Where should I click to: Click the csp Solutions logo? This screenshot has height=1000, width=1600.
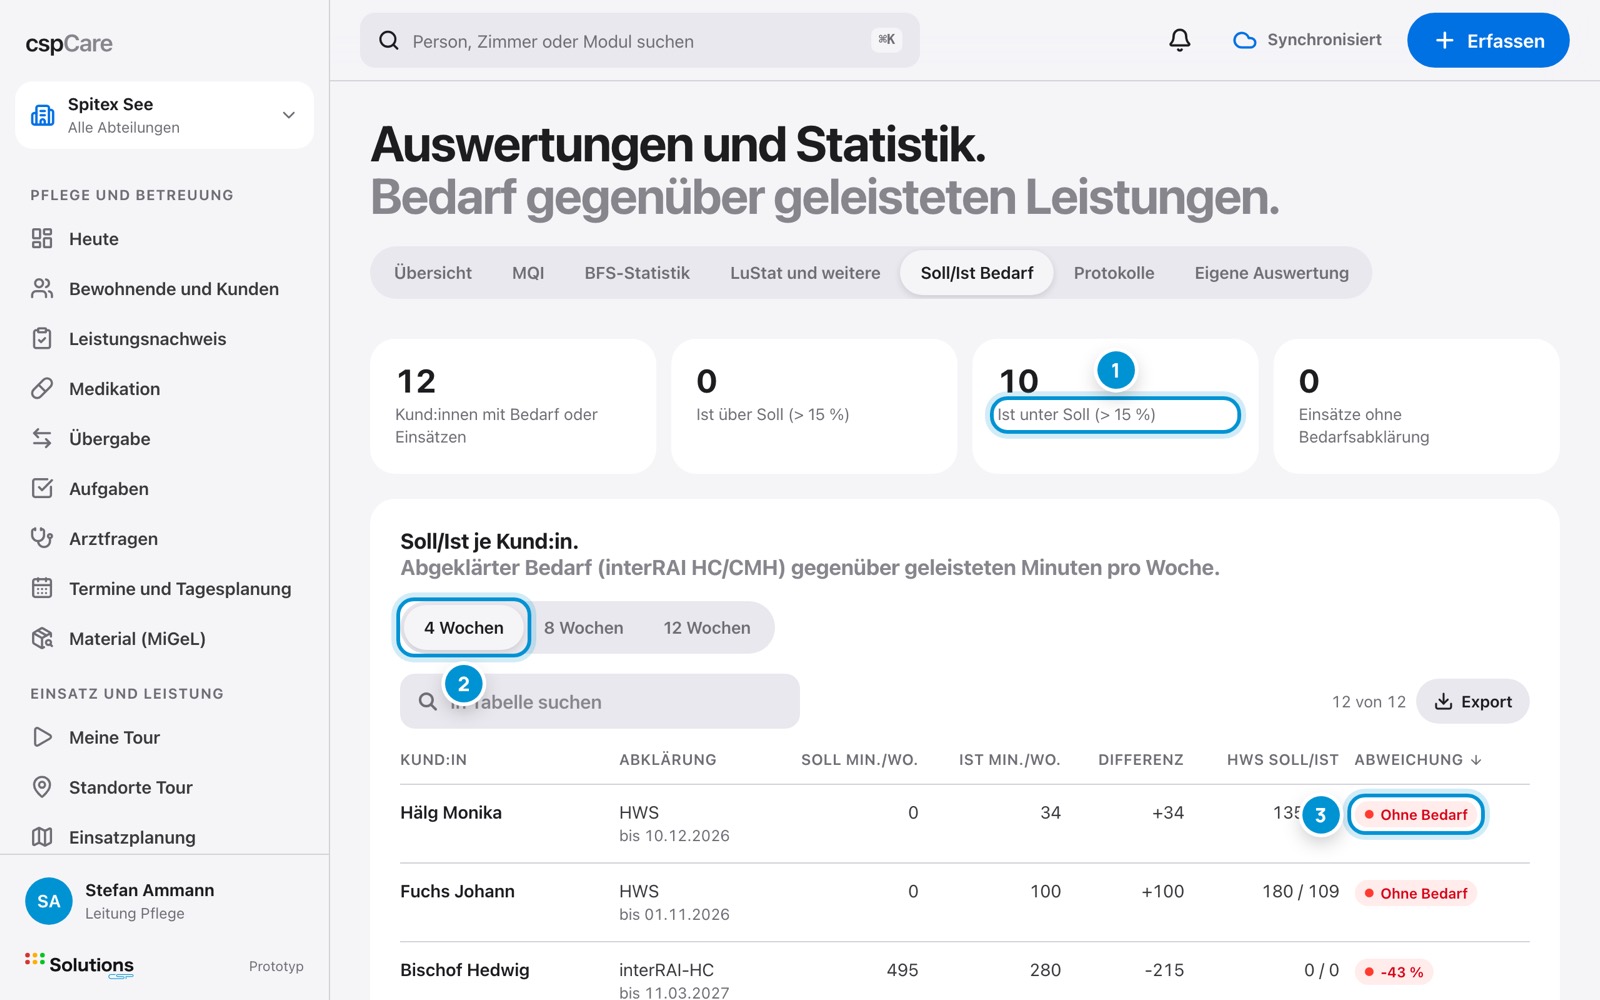(80, 965)
